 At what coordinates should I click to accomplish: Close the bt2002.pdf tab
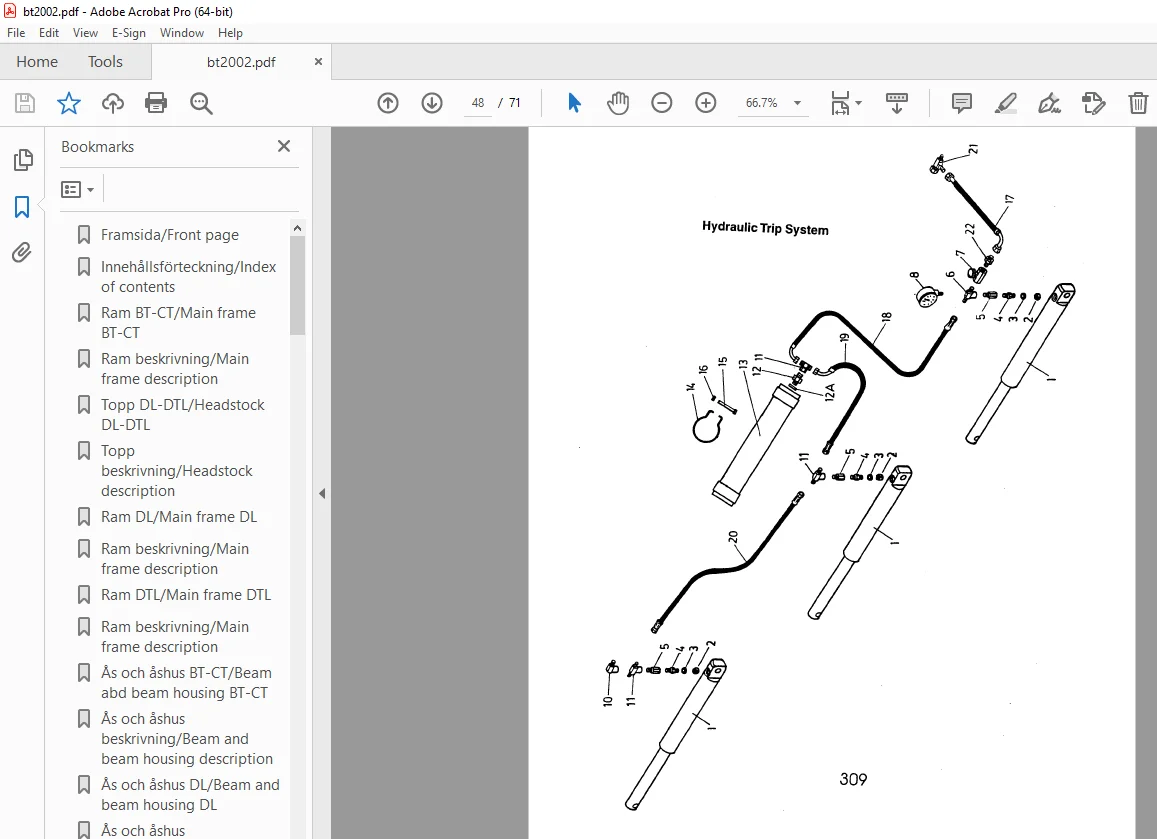coord(318,62)
